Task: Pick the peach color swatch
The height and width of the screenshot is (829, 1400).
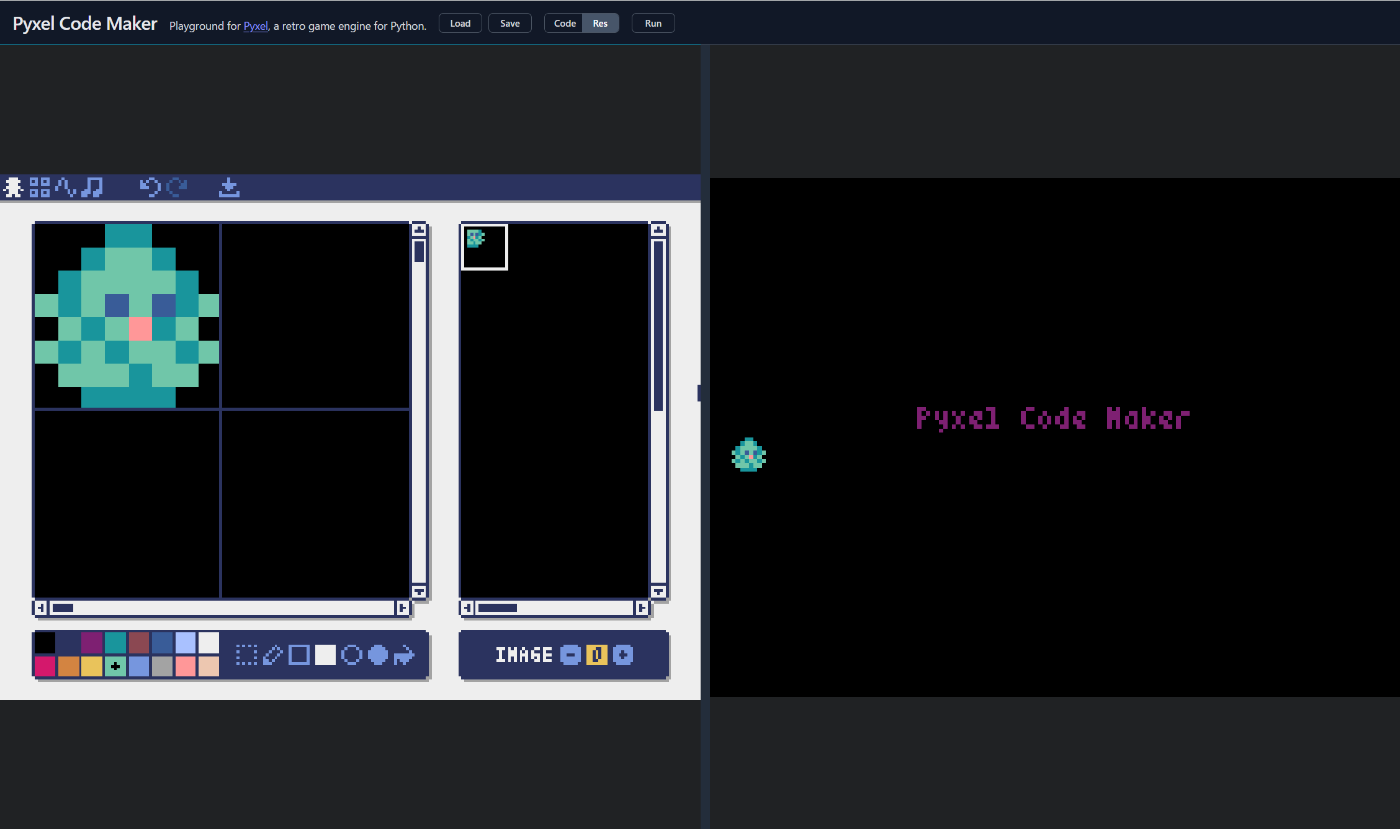Action: click(209, 666)
